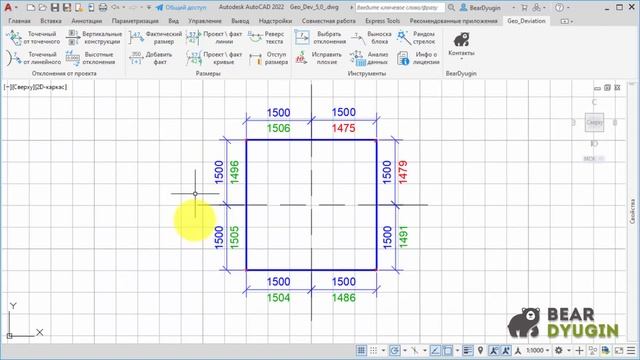Switch to Аннотации ribbon tab
The width and height of the screenshot is (640, 360).
[x=87, y=21]
